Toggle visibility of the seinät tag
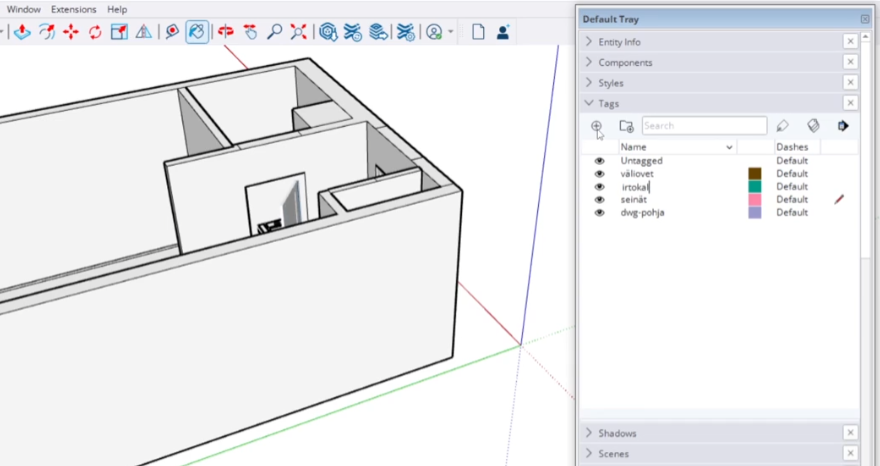 600,199
